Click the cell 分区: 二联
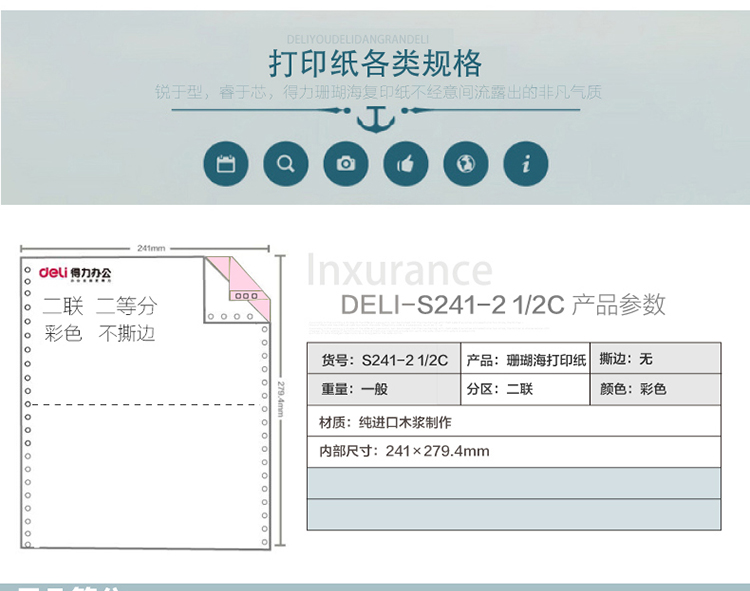Viewport: 750px width, 591px height. pos(526,389)
